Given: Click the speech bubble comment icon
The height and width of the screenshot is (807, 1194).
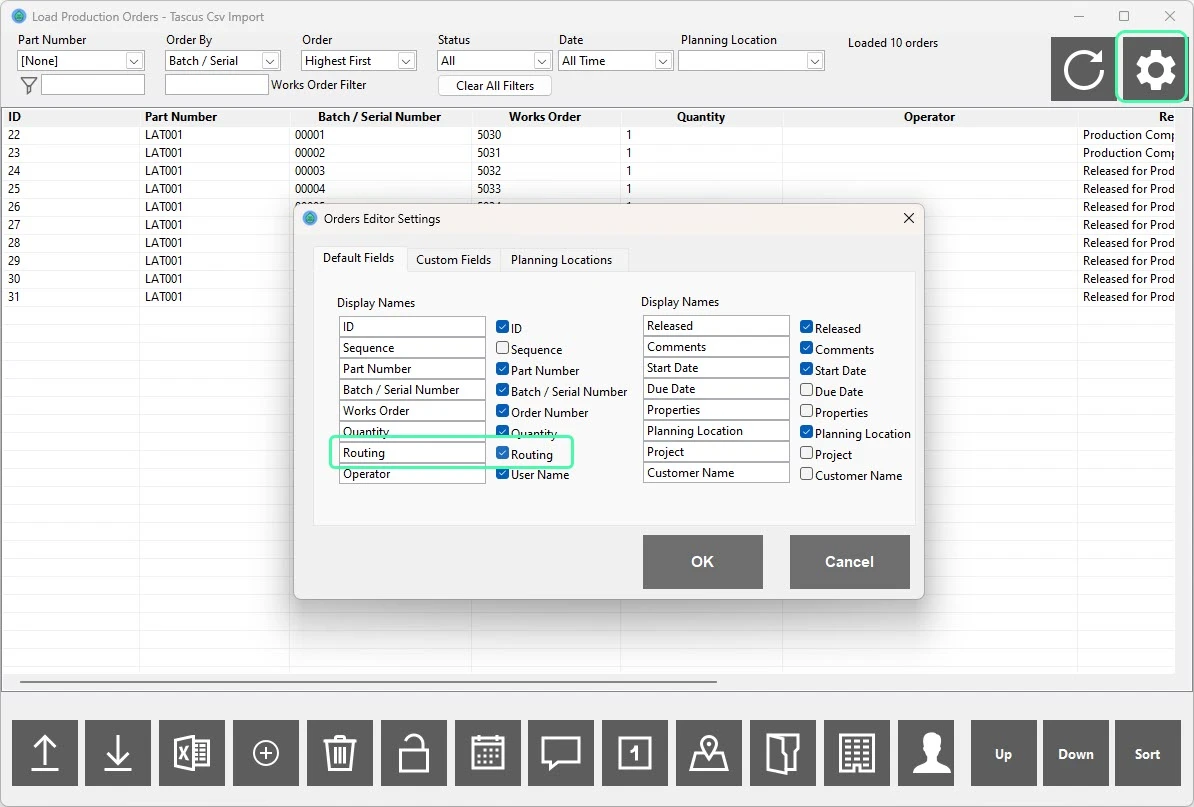Looking at the screenshot, I should (561, 753).
